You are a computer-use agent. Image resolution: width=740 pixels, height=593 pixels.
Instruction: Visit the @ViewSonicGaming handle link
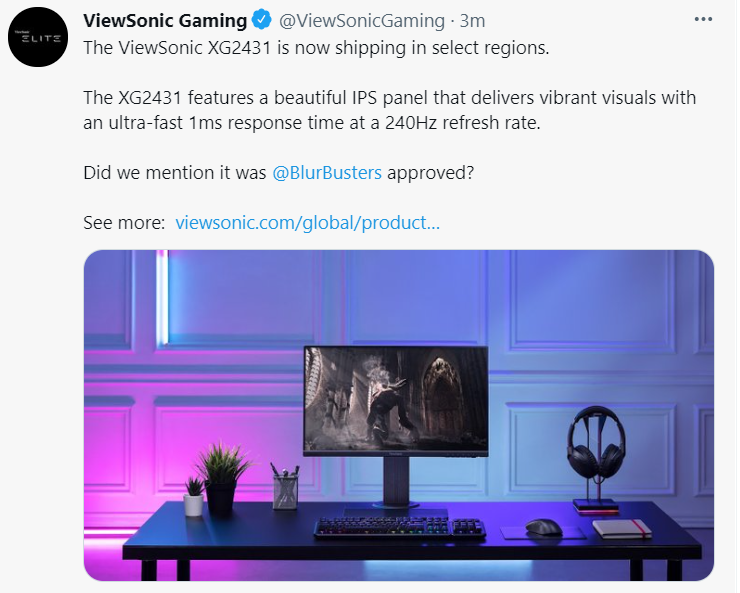click(362, 21)
